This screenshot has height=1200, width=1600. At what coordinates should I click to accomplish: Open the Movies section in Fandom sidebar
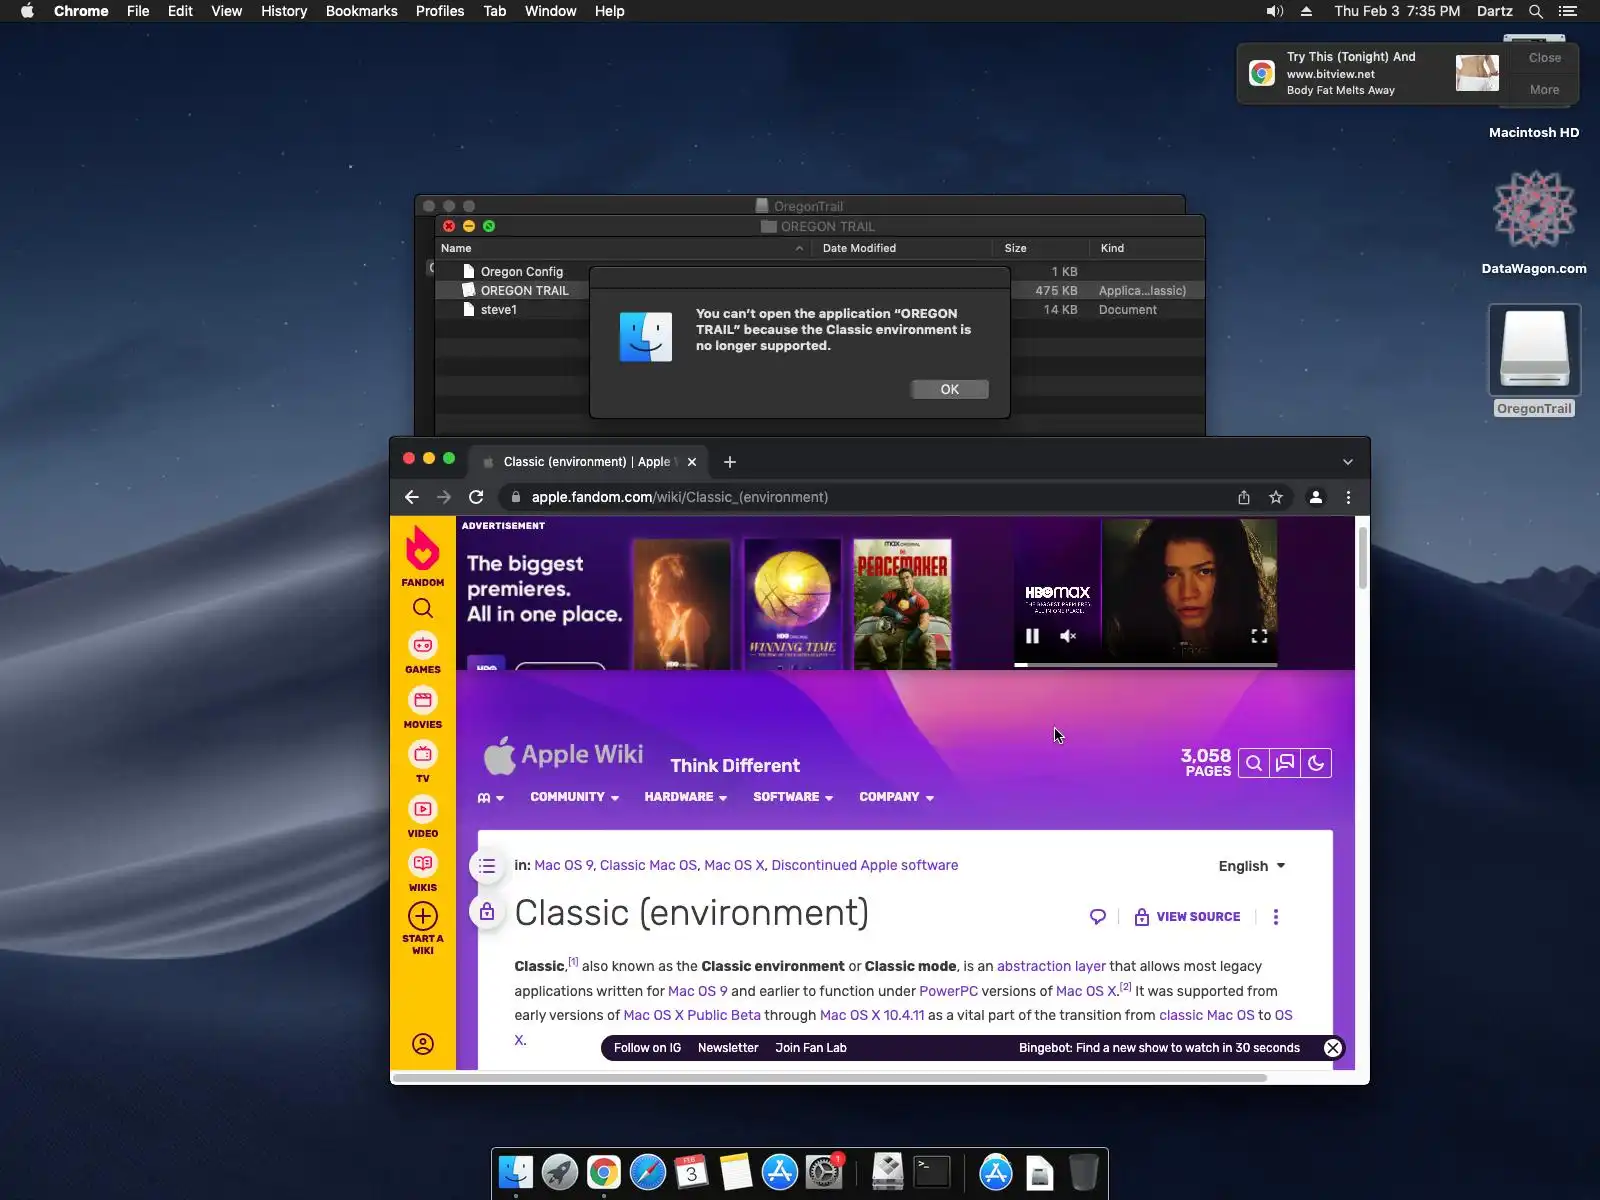(423, 708)
